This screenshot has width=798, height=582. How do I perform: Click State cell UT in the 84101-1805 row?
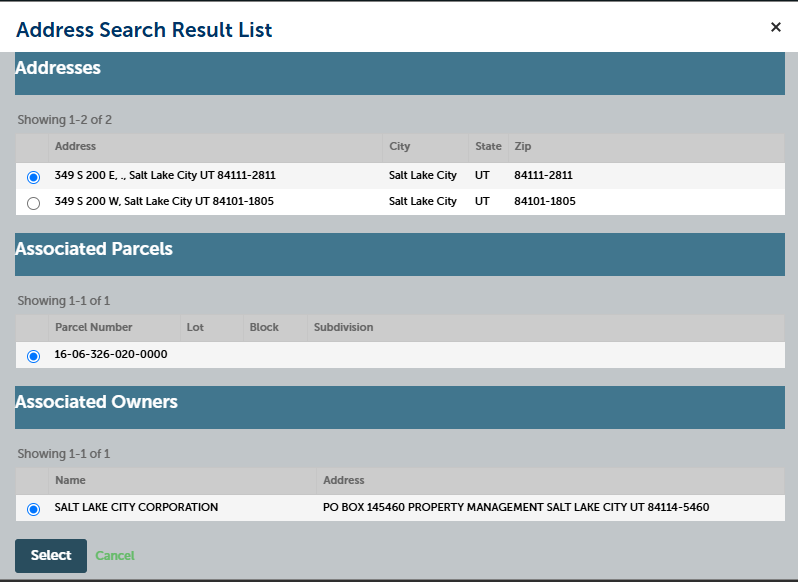pyautogui.click(x=482, y=201)
